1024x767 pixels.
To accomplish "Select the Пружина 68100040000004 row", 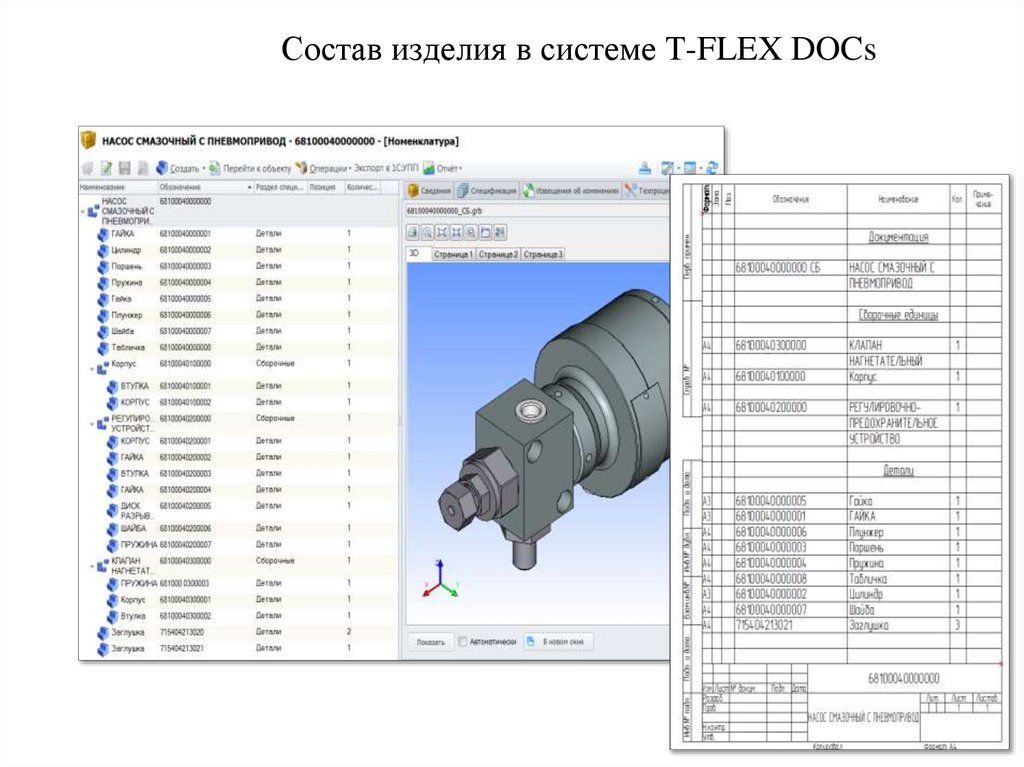I will click(238, 283).
